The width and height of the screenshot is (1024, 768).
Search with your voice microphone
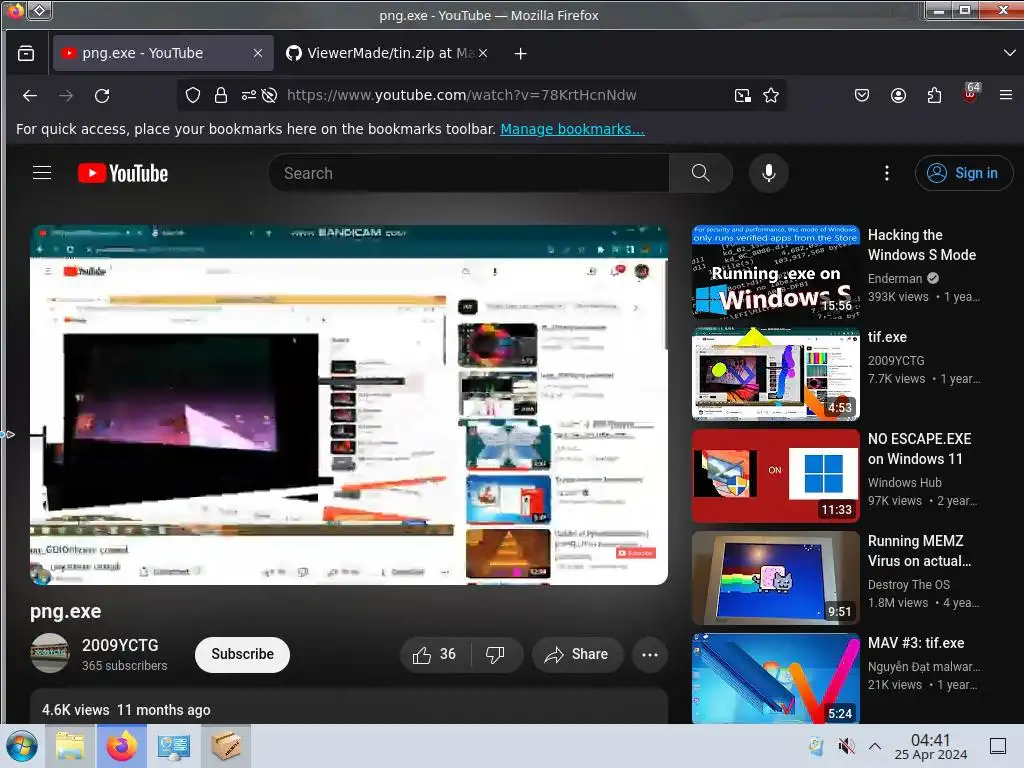coord(769,173)
